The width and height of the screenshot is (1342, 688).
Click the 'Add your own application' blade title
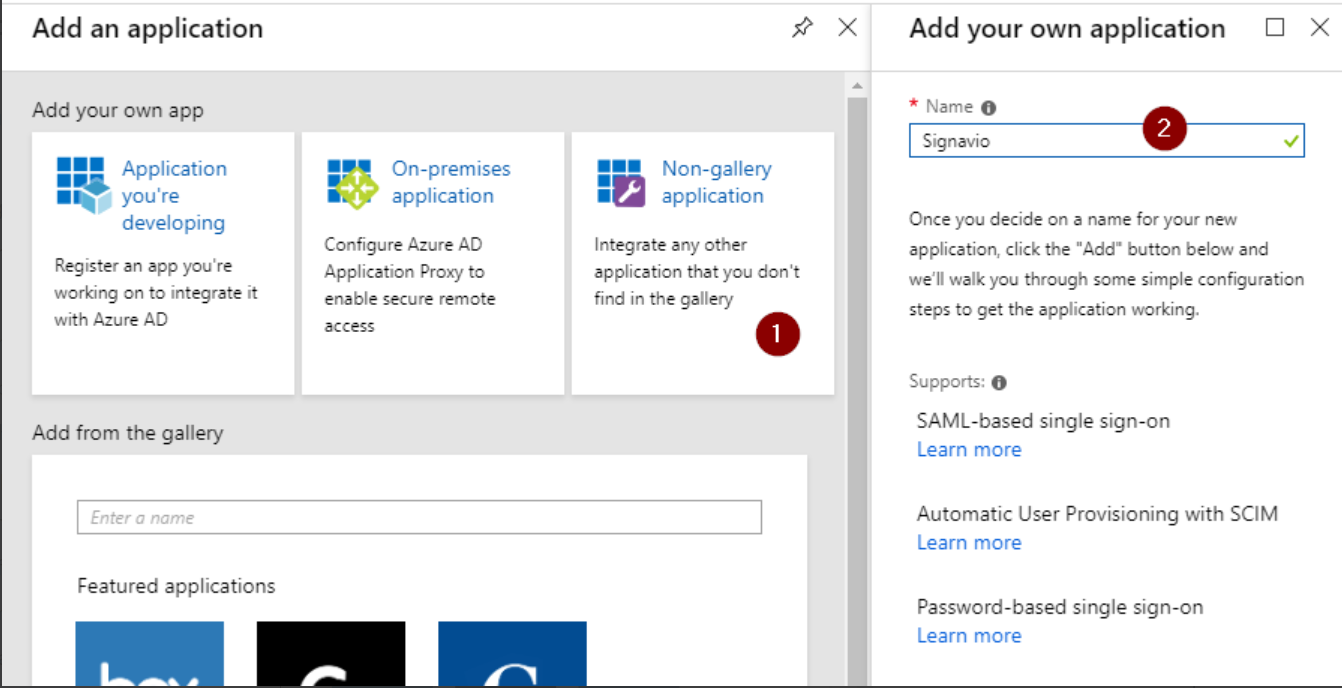(x=1067, y=29)
